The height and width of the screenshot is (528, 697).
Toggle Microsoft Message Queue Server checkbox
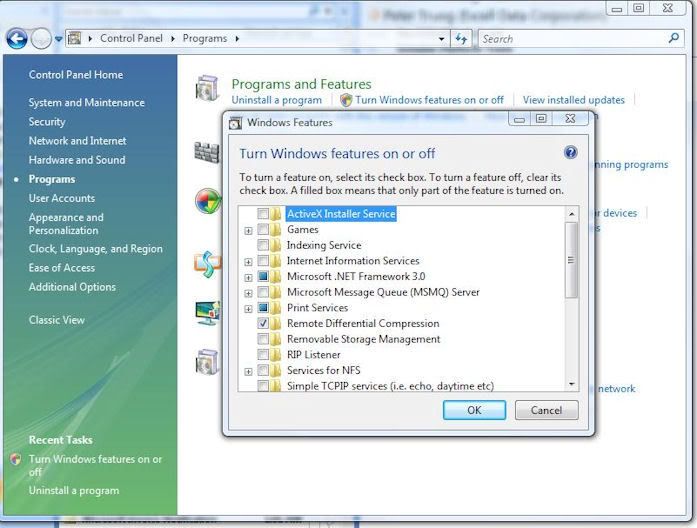(x=263, y=292)
